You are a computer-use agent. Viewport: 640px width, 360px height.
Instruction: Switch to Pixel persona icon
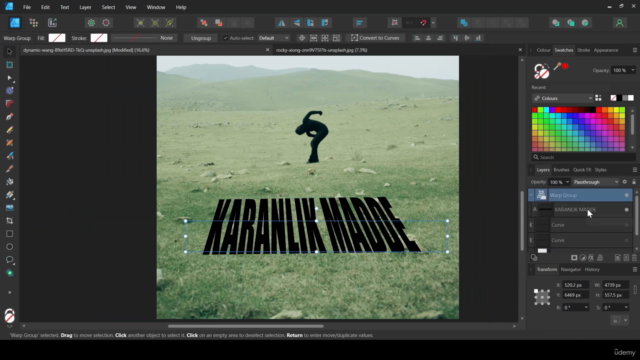coord(33,23)
